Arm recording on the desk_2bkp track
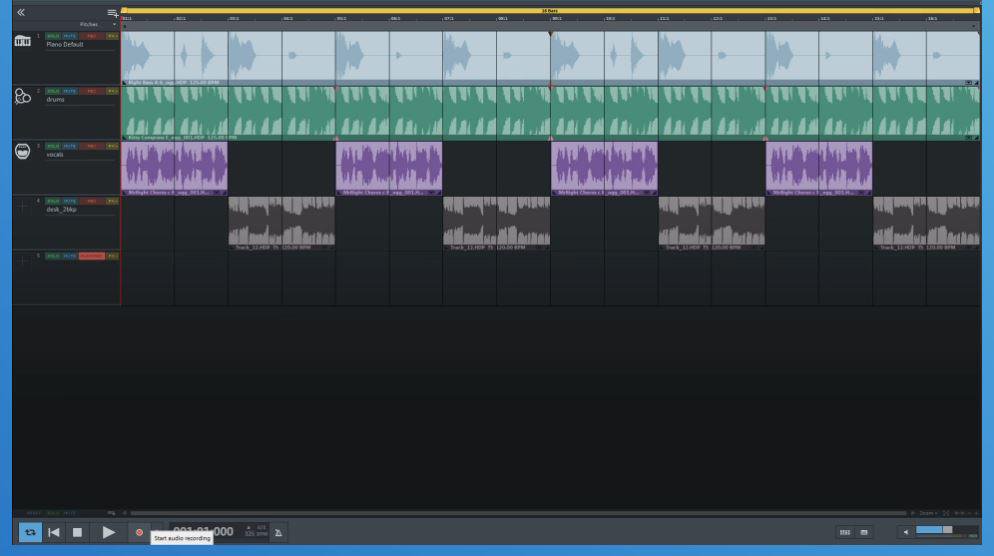 [x=91, y=201]
